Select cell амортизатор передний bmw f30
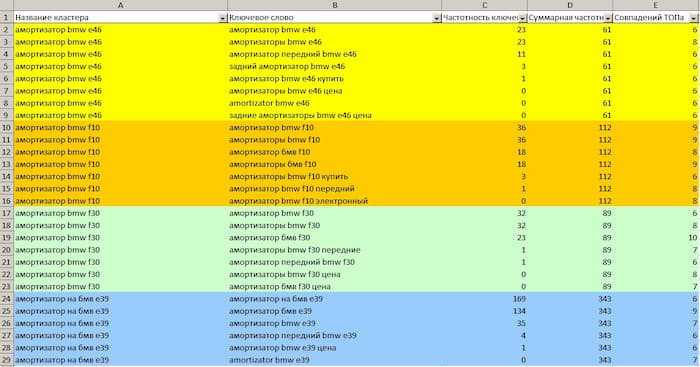Screen dimensions: 700x367 coord(334,263)
